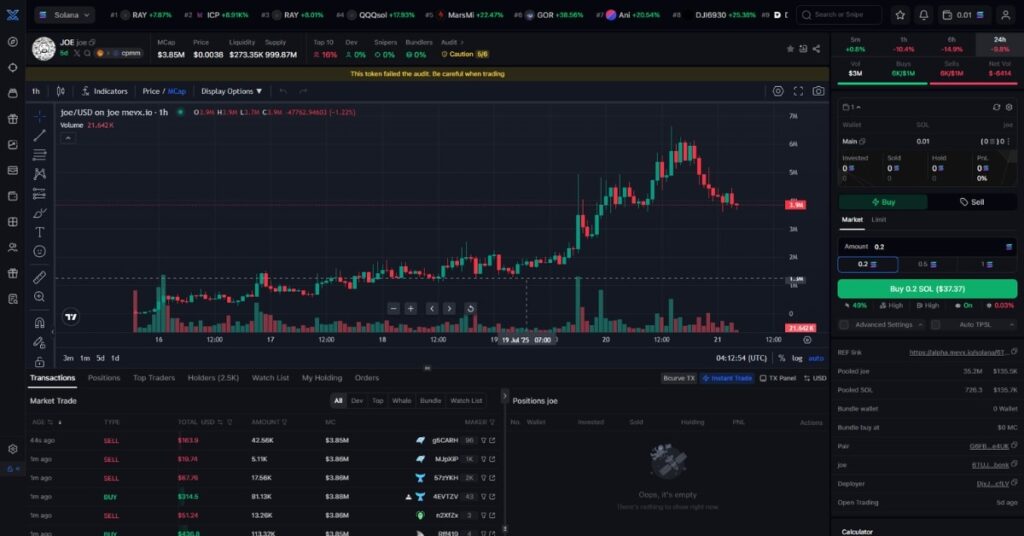This screenshot has width=1024, height=536.
Task: Select the 0.5 SOL preset amount
Action: tap(927, 264)
